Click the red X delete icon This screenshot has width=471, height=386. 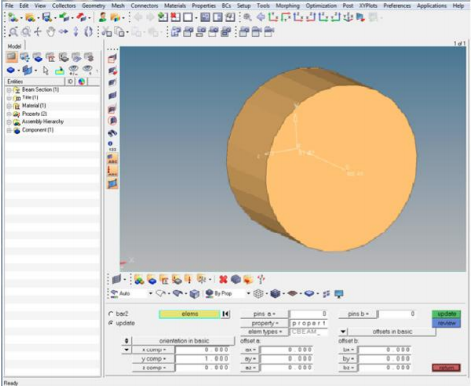pos(223,279)
